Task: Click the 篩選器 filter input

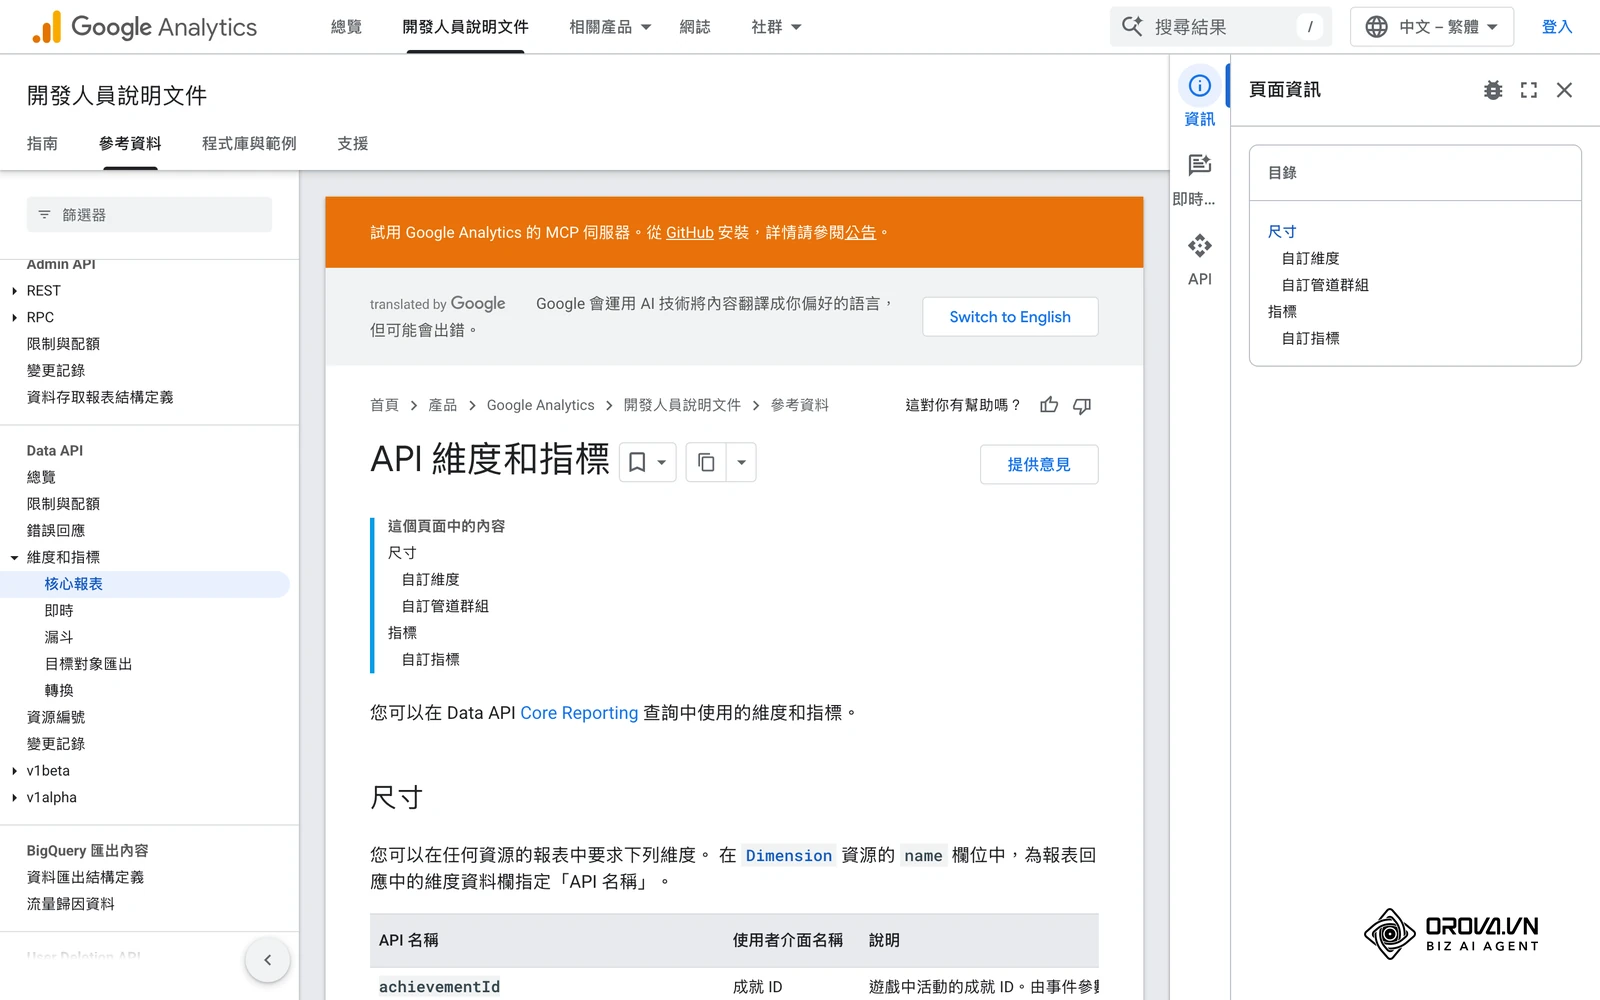Action: pyautogui.click(x=149, y=215)
